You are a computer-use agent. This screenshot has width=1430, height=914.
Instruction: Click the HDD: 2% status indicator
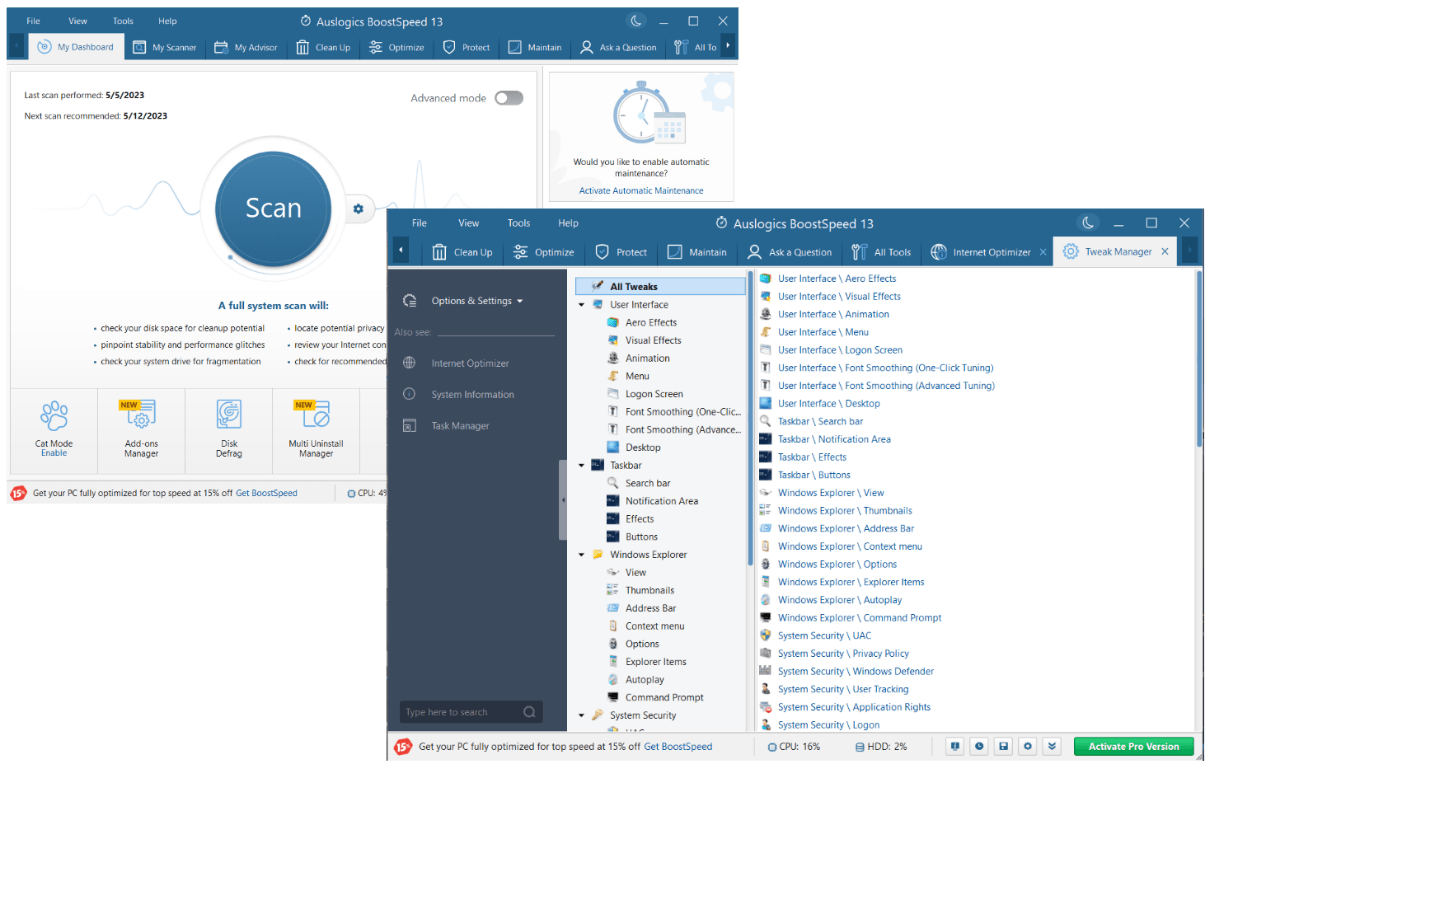coord(881,746)
